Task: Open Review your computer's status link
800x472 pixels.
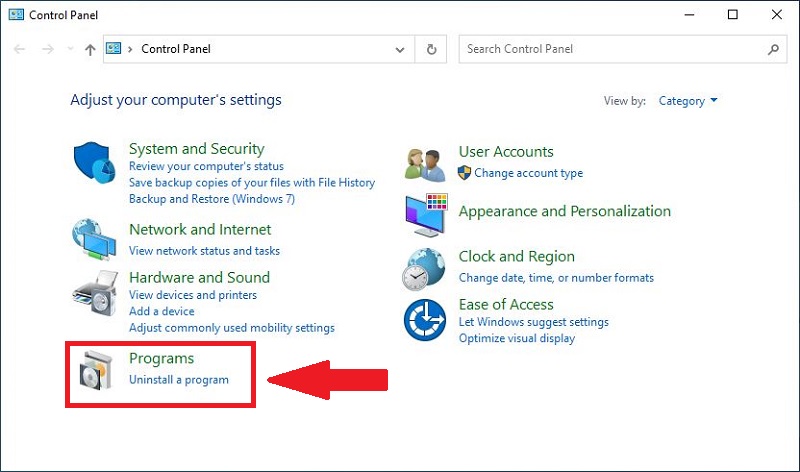Action: click(x=206, y=166)
